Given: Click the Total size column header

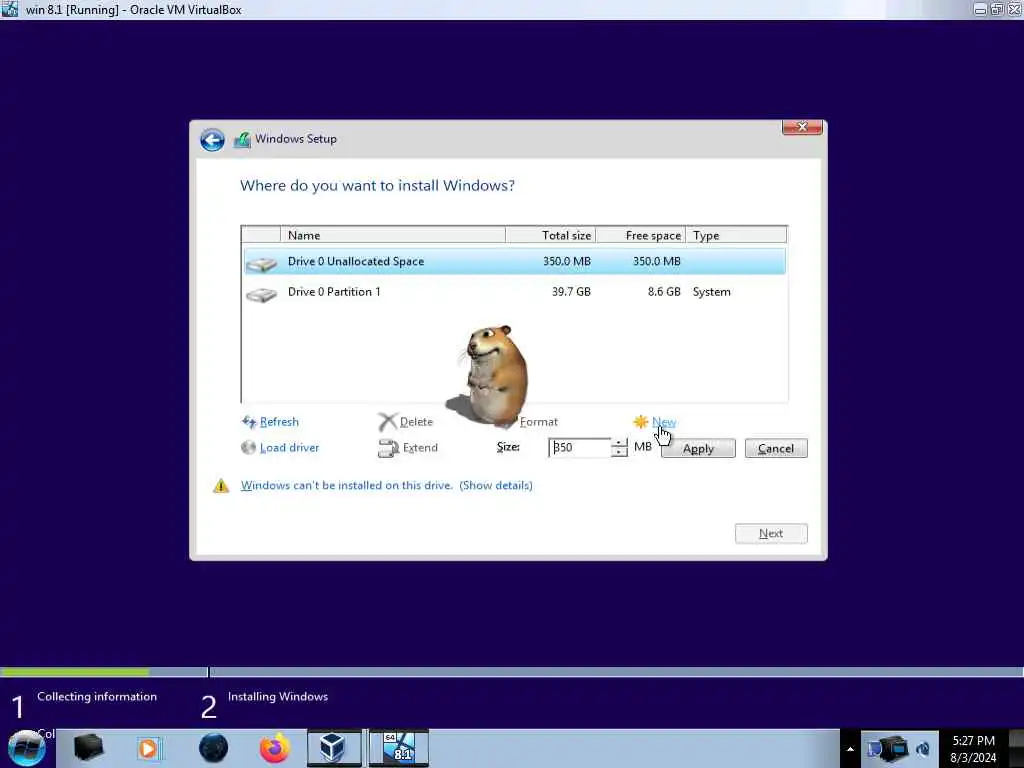Looking at the screenshot, I should [551, 235].
